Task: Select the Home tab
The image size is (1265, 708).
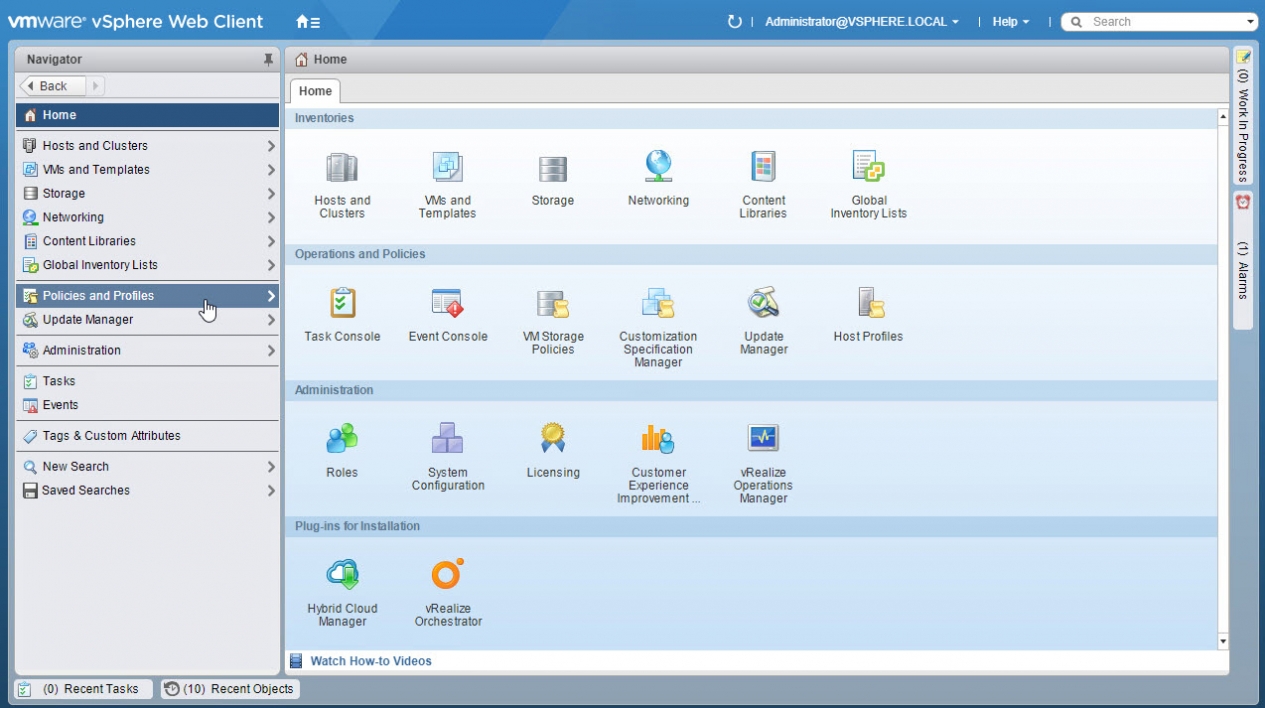Action: 315,91
